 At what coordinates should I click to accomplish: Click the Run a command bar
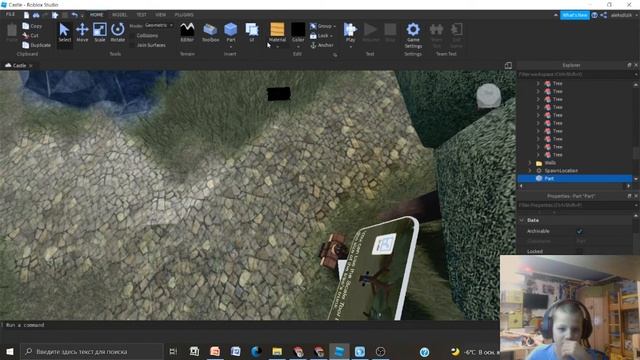[x=249, y=325]
